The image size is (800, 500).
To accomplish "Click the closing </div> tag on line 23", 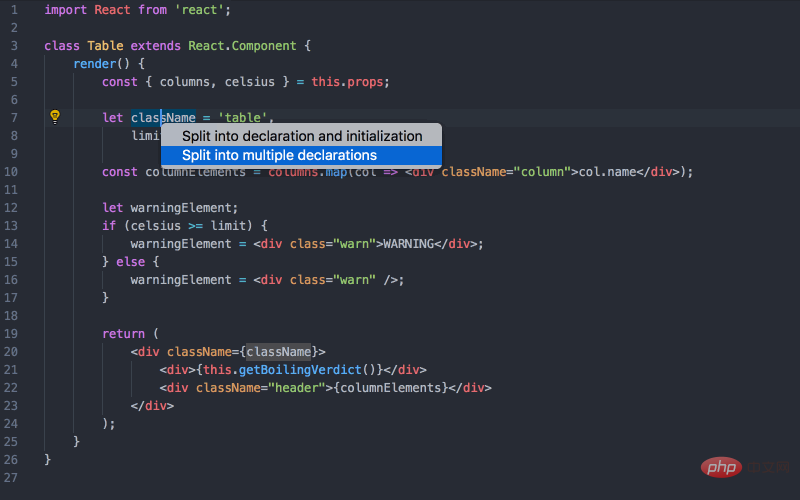I will point(152,406).
